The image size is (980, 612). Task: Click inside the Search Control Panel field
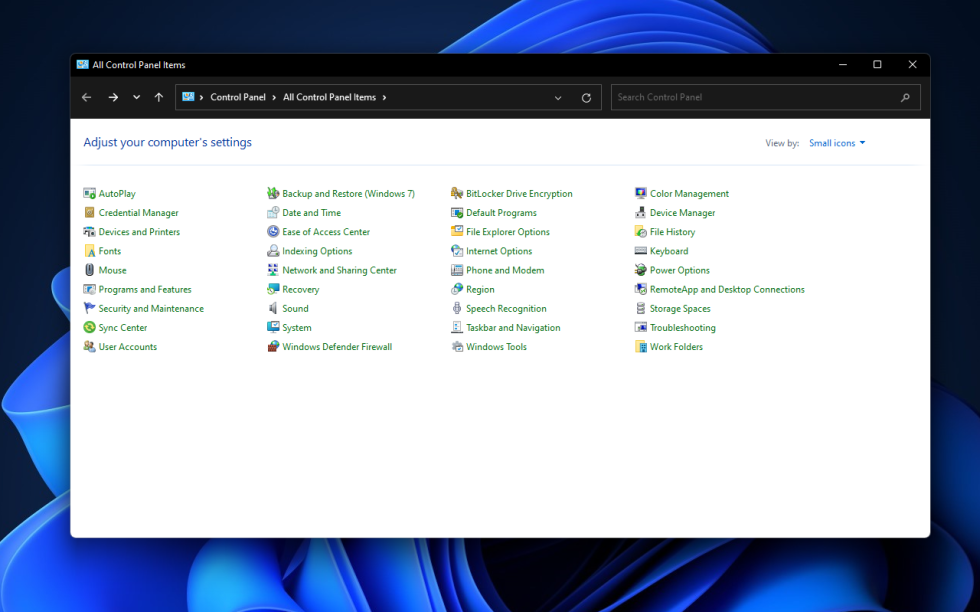765,97
